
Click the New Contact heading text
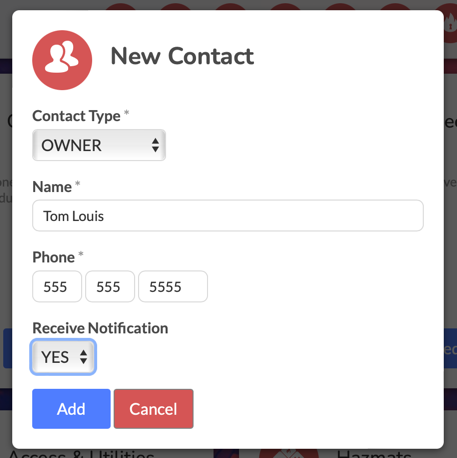182,56
